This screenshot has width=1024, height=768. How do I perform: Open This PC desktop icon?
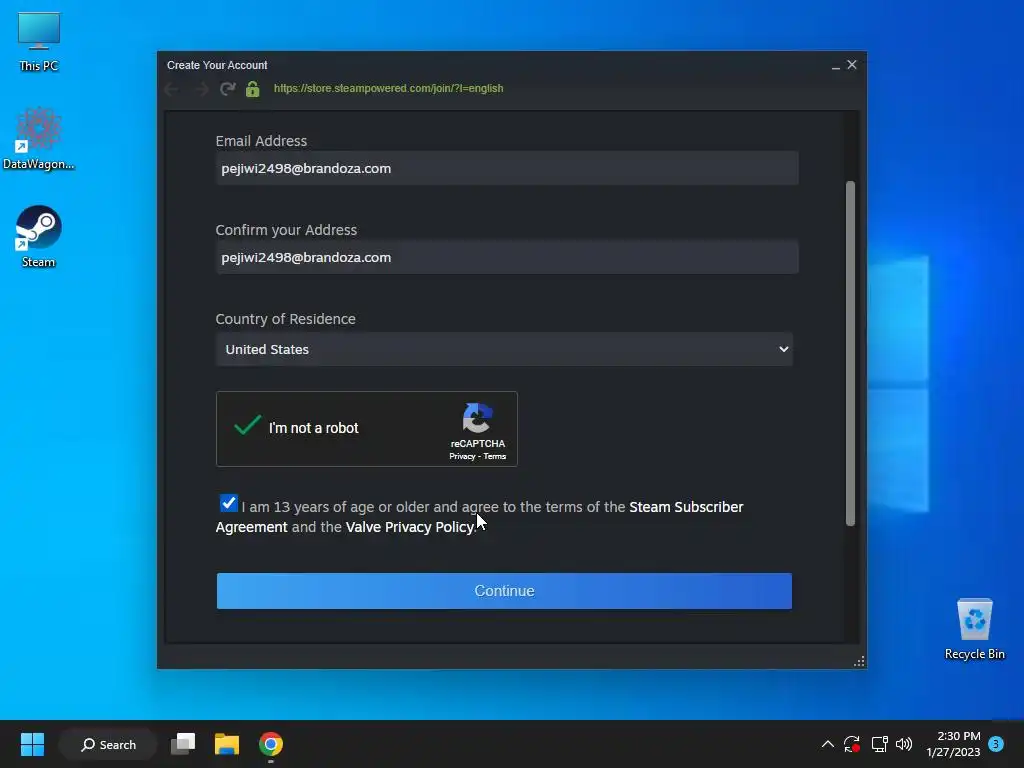click(39, 42)
